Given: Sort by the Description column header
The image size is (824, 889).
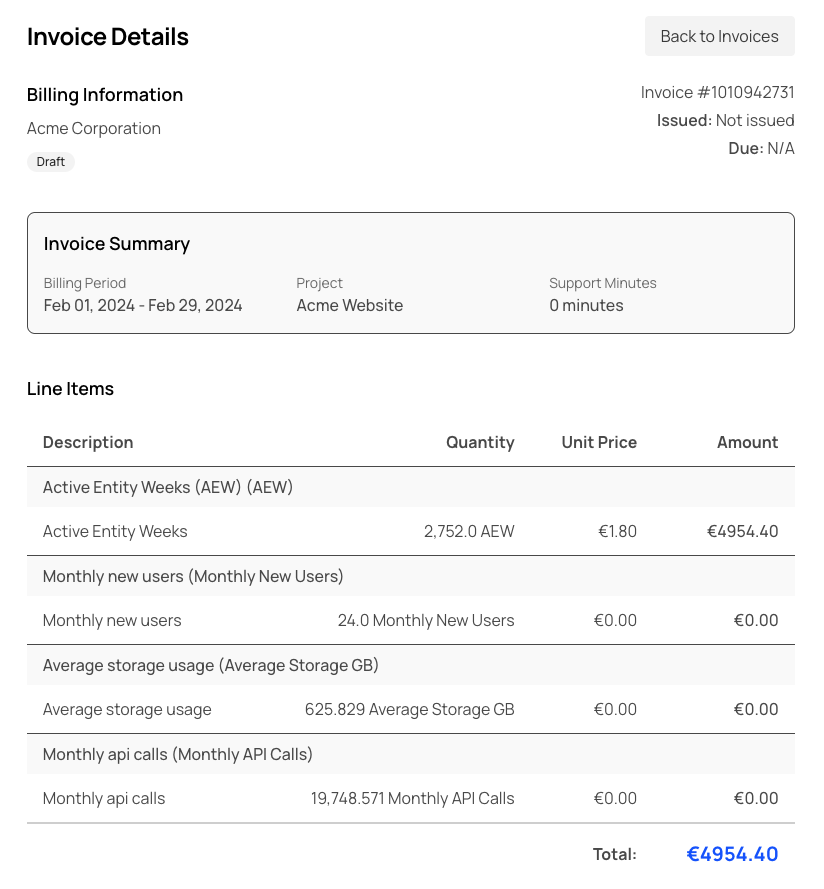Looking at the screenshot, I should pyautogui.click(x=88, y=442).
